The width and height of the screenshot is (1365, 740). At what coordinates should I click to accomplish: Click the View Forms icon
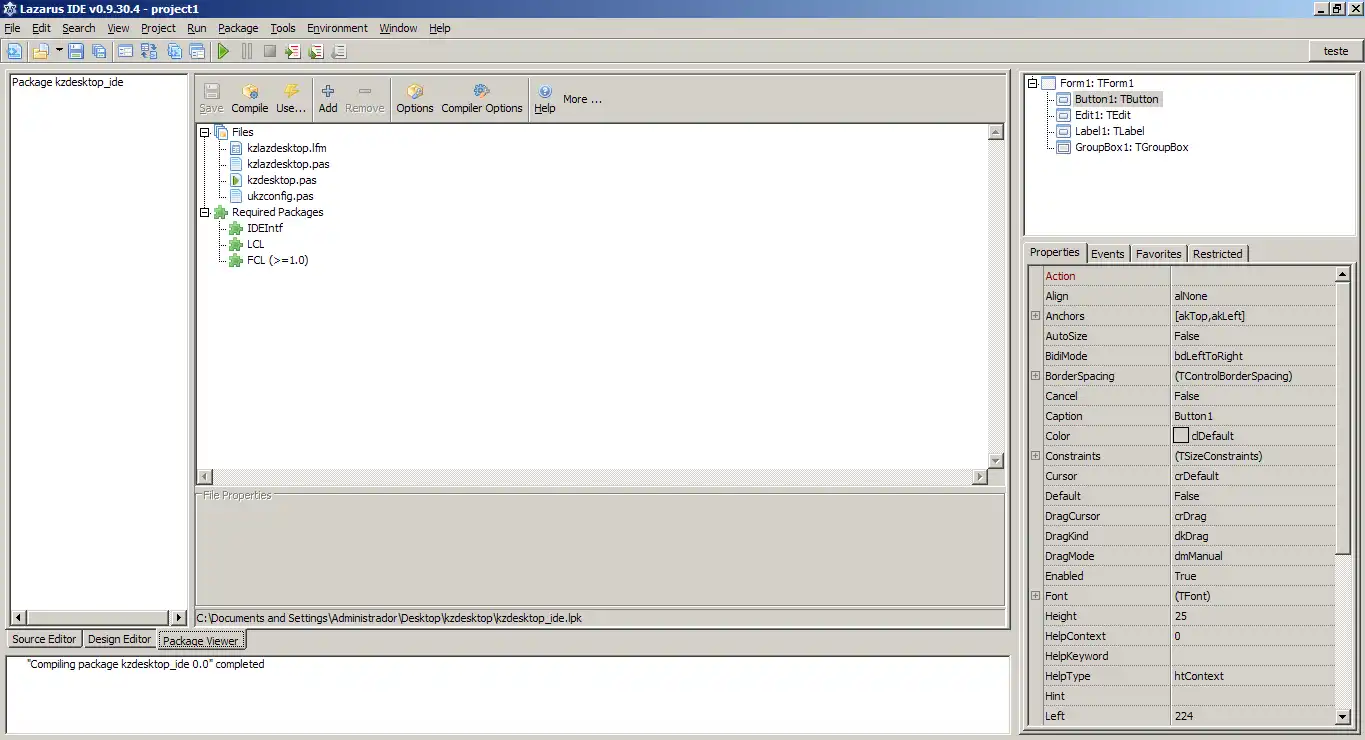(197, 51)
